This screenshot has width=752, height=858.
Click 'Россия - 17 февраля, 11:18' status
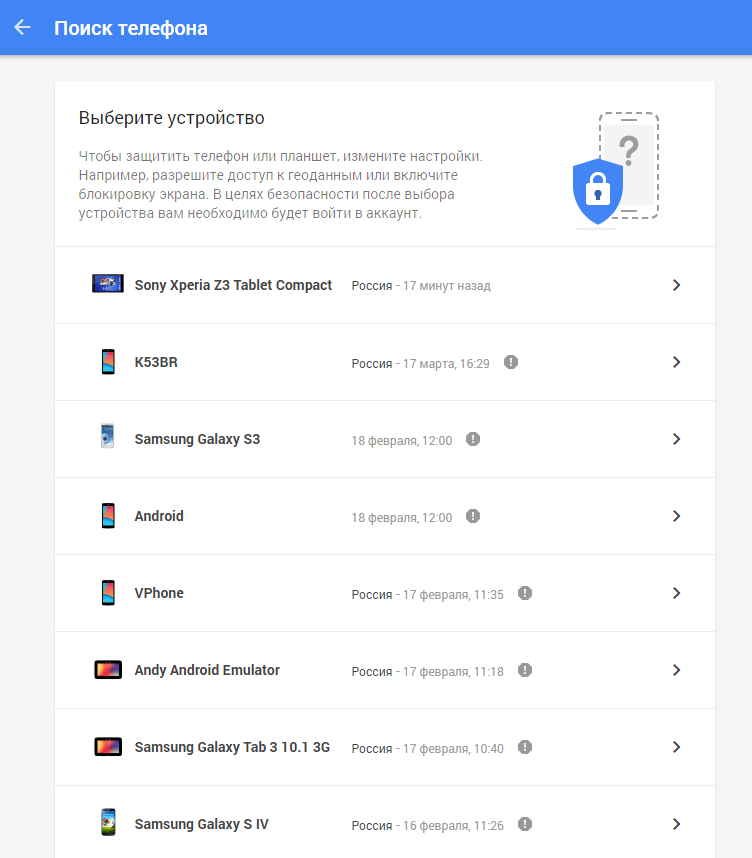427,671
